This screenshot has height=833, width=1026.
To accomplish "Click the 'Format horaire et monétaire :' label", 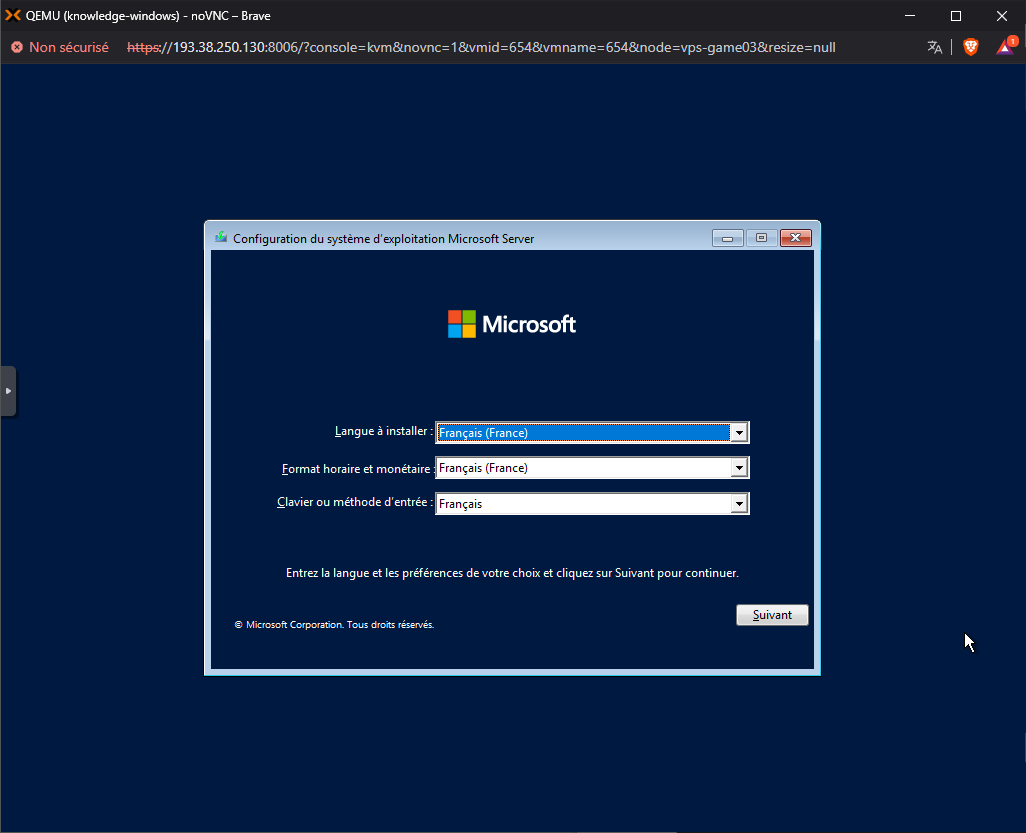I will 358,469.
